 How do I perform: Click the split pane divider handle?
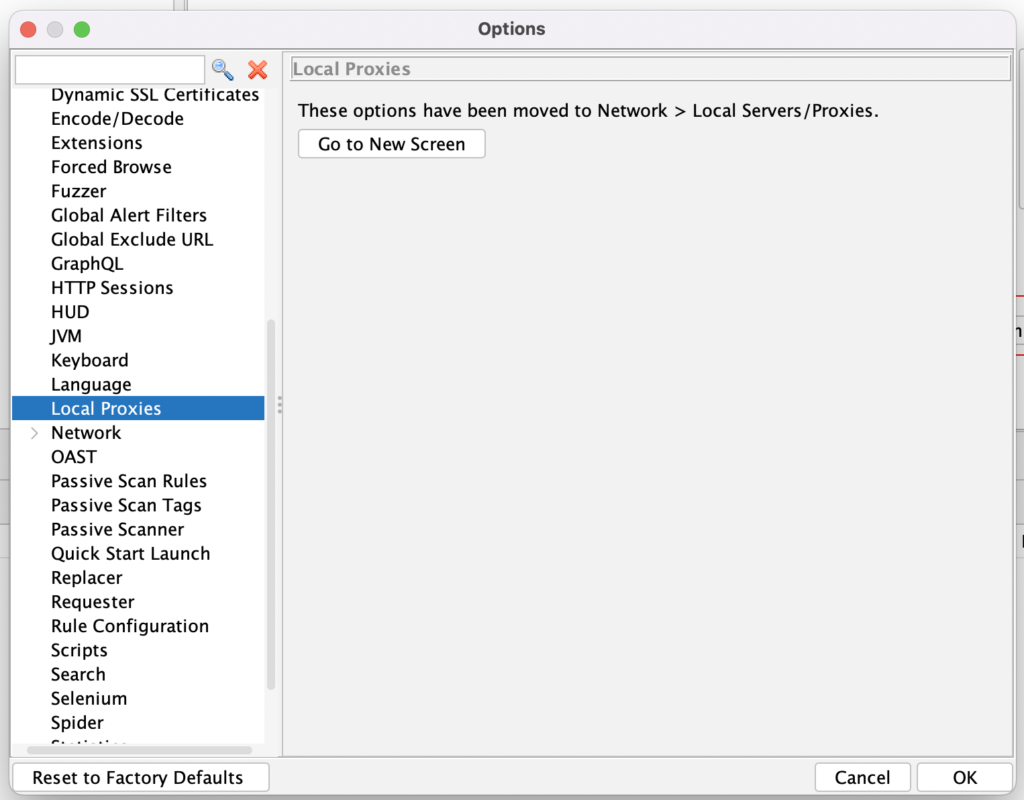coord(280,405)
